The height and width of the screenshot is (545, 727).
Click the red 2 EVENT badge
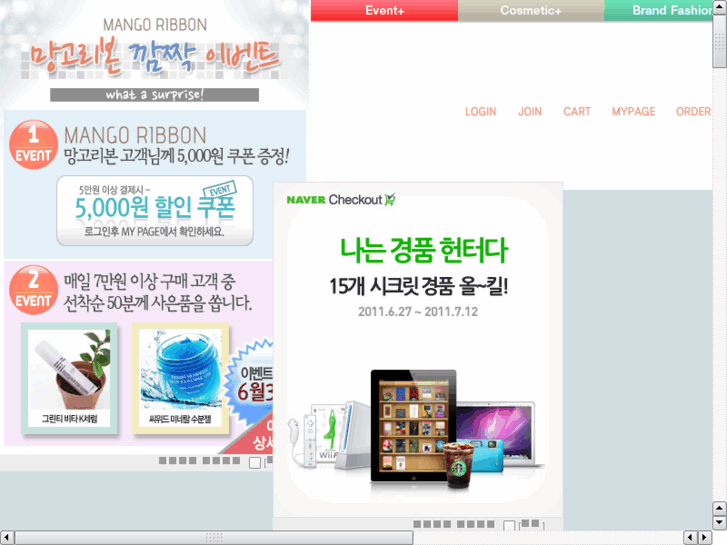(33, 290)
